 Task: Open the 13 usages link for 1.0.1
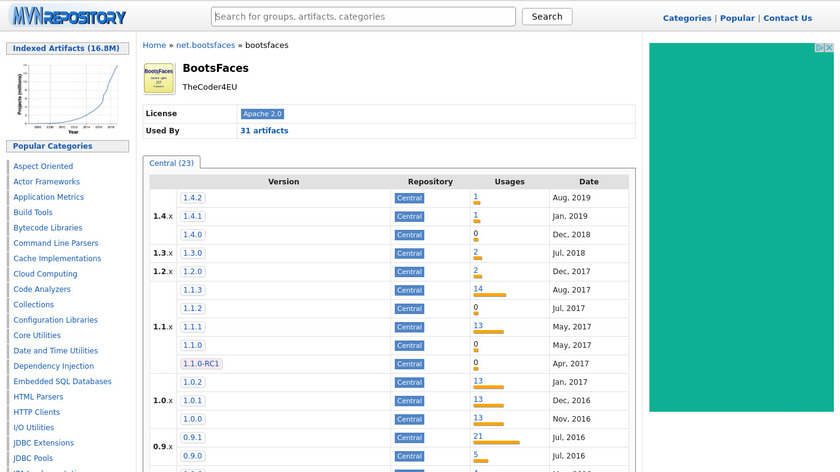pyautogui.click(x=478, y=399)
